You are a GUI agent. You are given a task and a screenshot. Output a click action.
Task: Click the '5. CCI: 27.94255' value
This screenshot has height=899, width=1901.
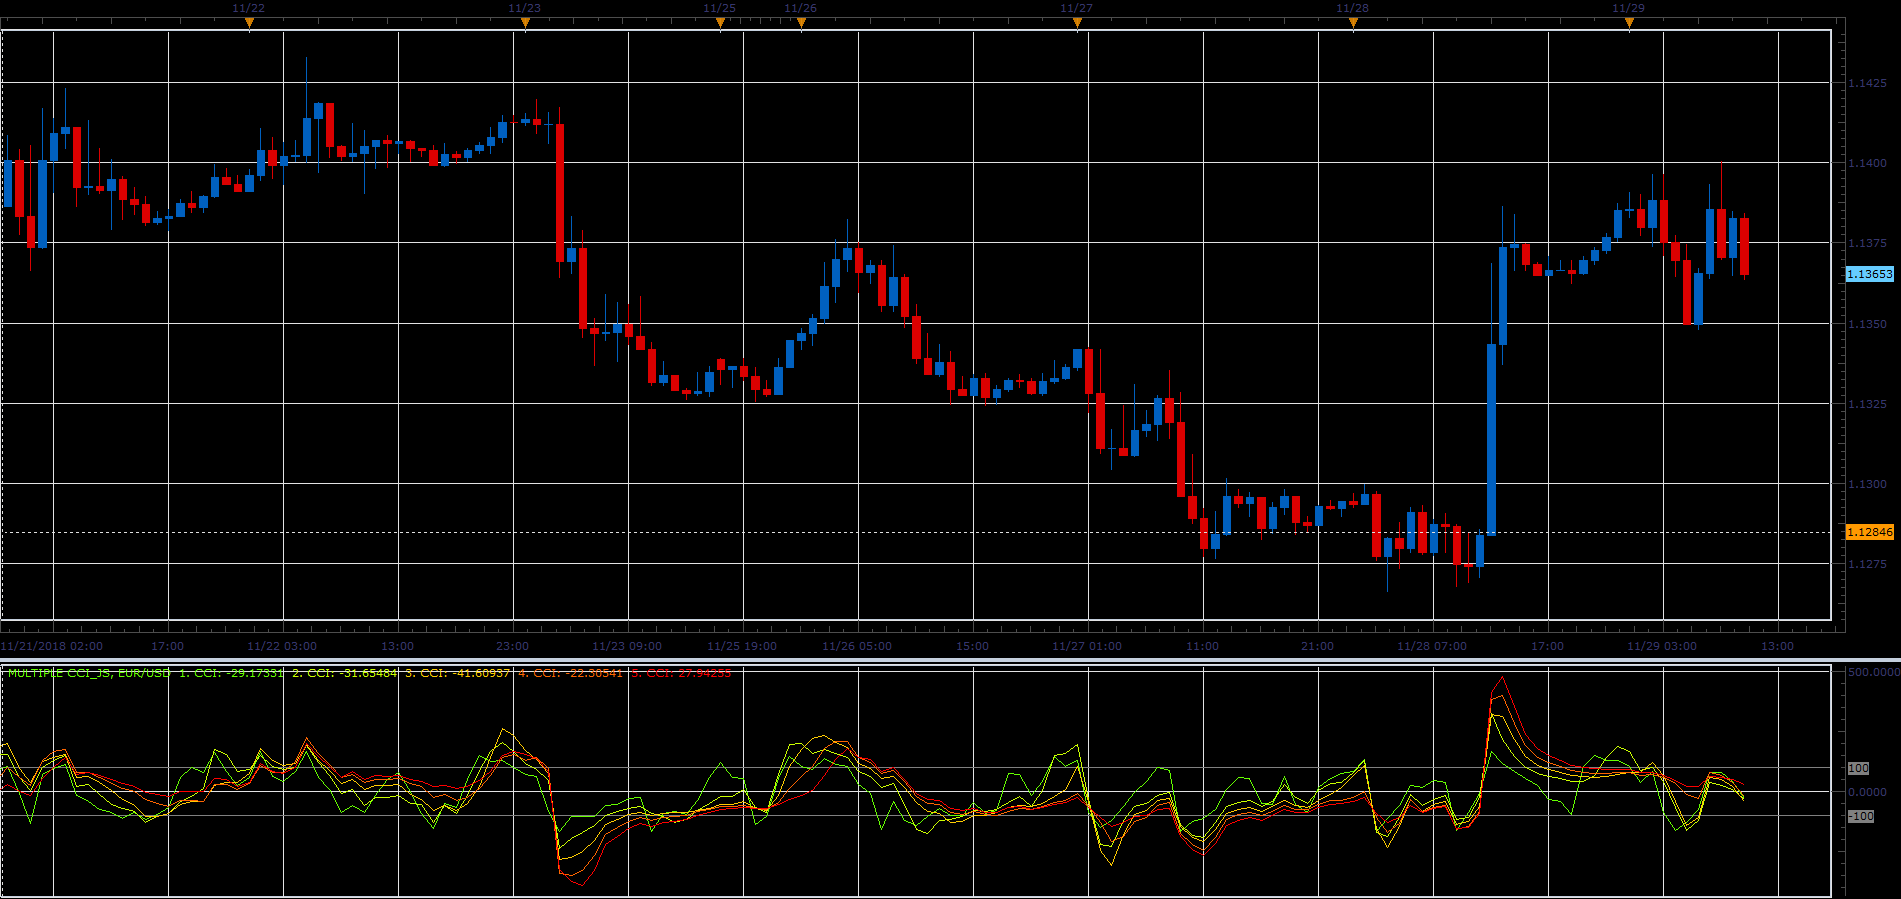681,673
